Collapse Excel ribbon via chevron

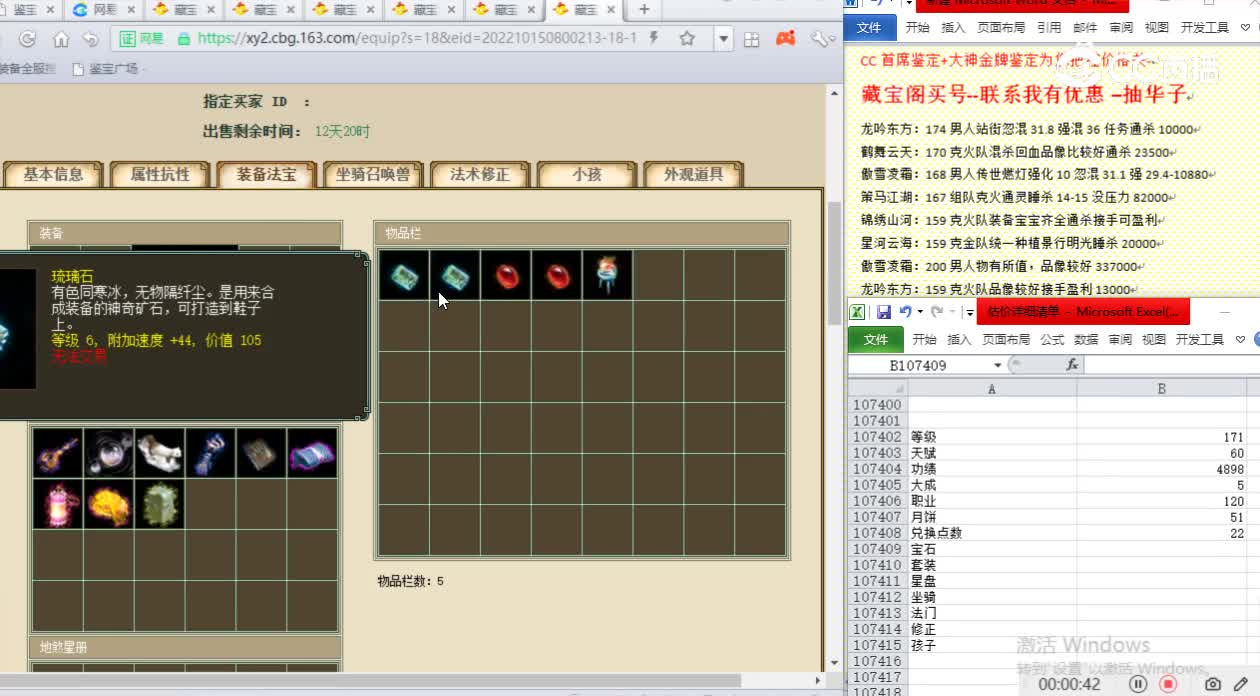point(1242,339)
